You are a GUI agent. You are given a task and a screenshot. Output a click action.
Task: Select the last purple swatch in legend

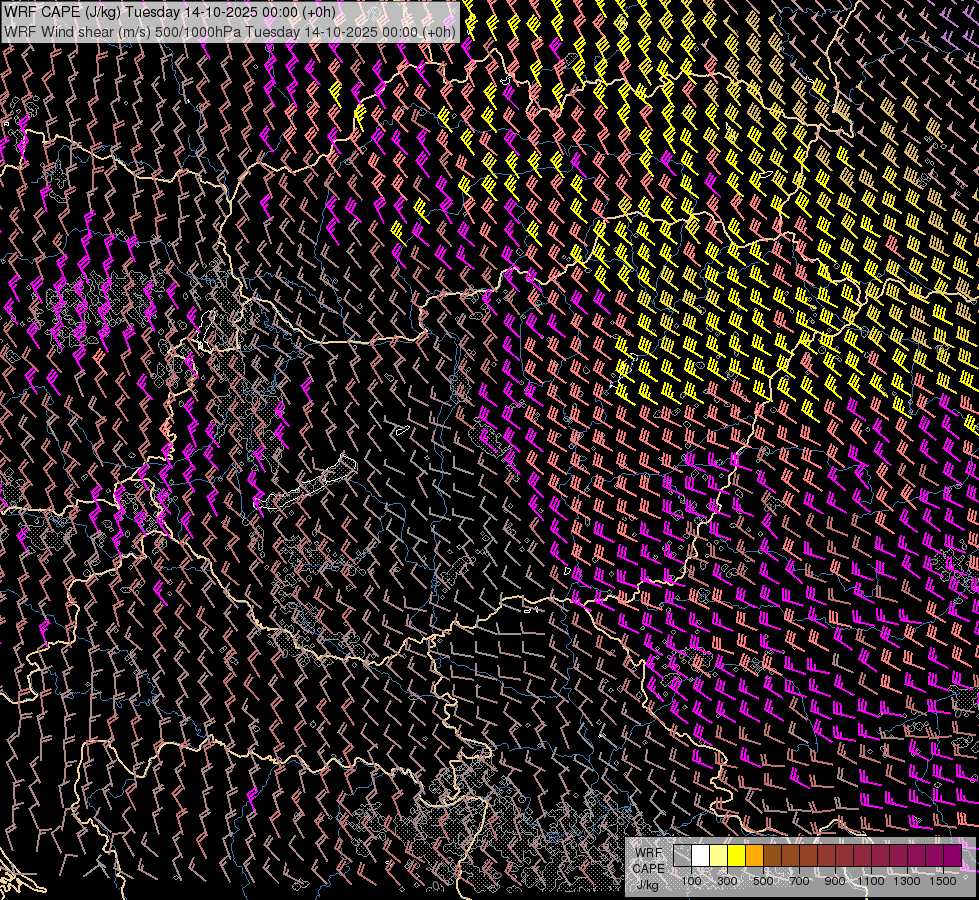coord(952,856)
